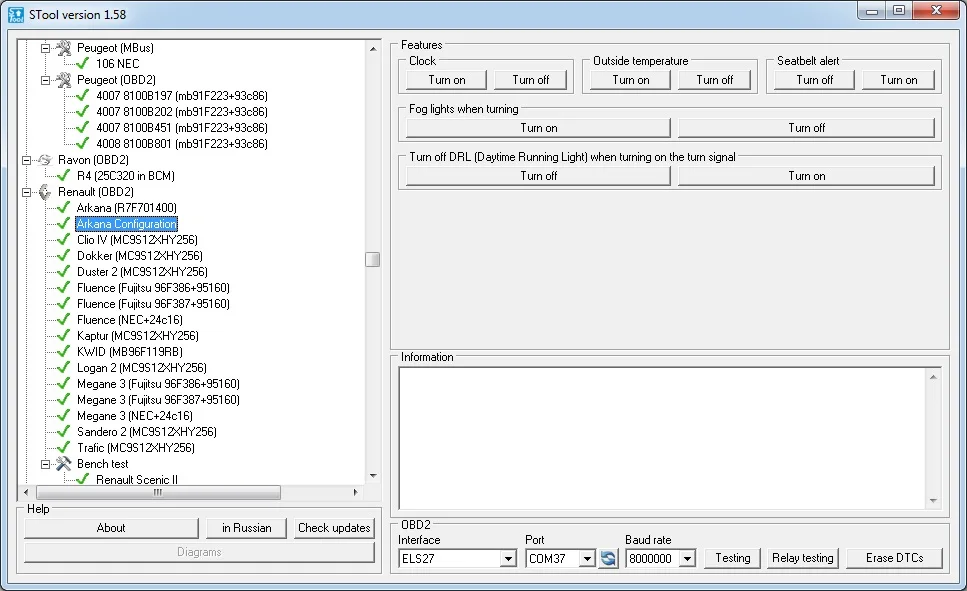967x591 pixels.
Task: Click the checkmark beside Kaptur
Action: click(64, 336)
